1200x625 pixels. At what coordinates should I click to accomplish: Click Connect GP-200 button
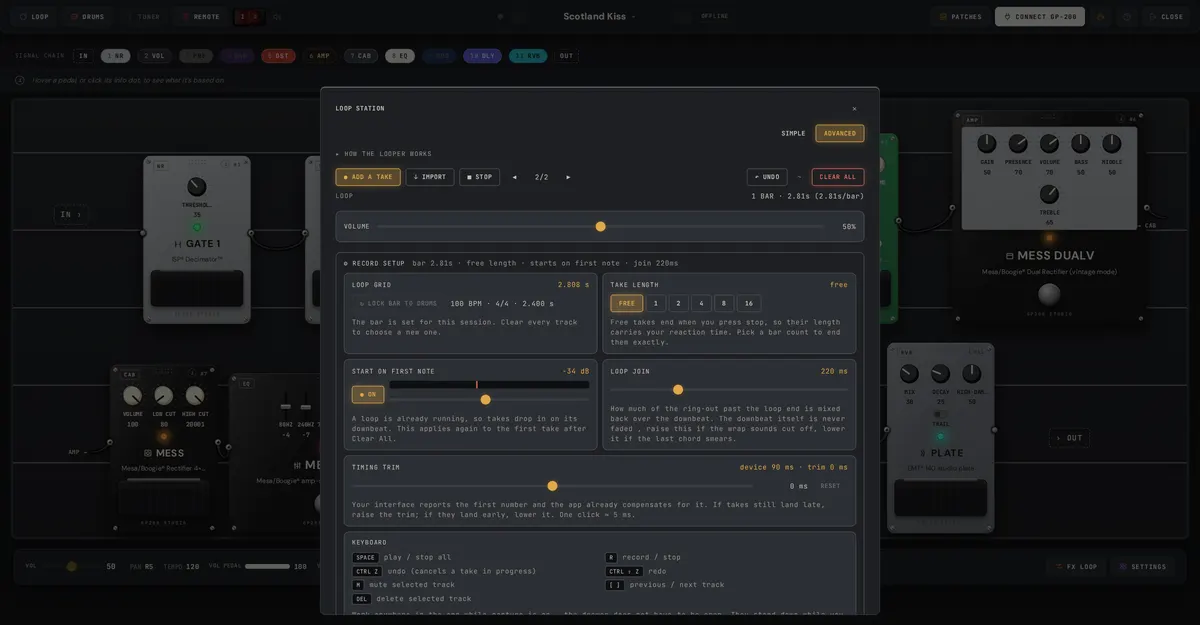[x=1039, y=16]
